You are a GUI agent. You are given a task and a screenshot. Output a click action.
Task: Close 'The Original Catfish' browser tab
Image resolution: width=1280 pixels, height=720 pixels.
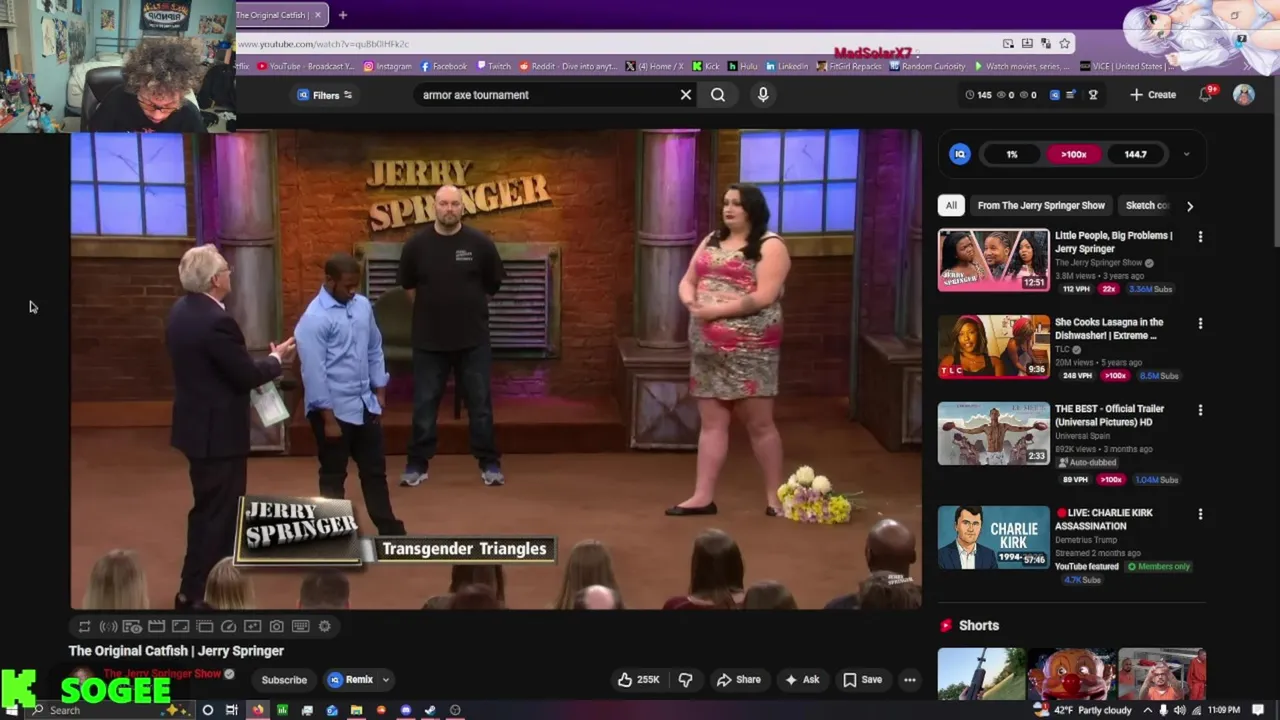coord(318,15)
